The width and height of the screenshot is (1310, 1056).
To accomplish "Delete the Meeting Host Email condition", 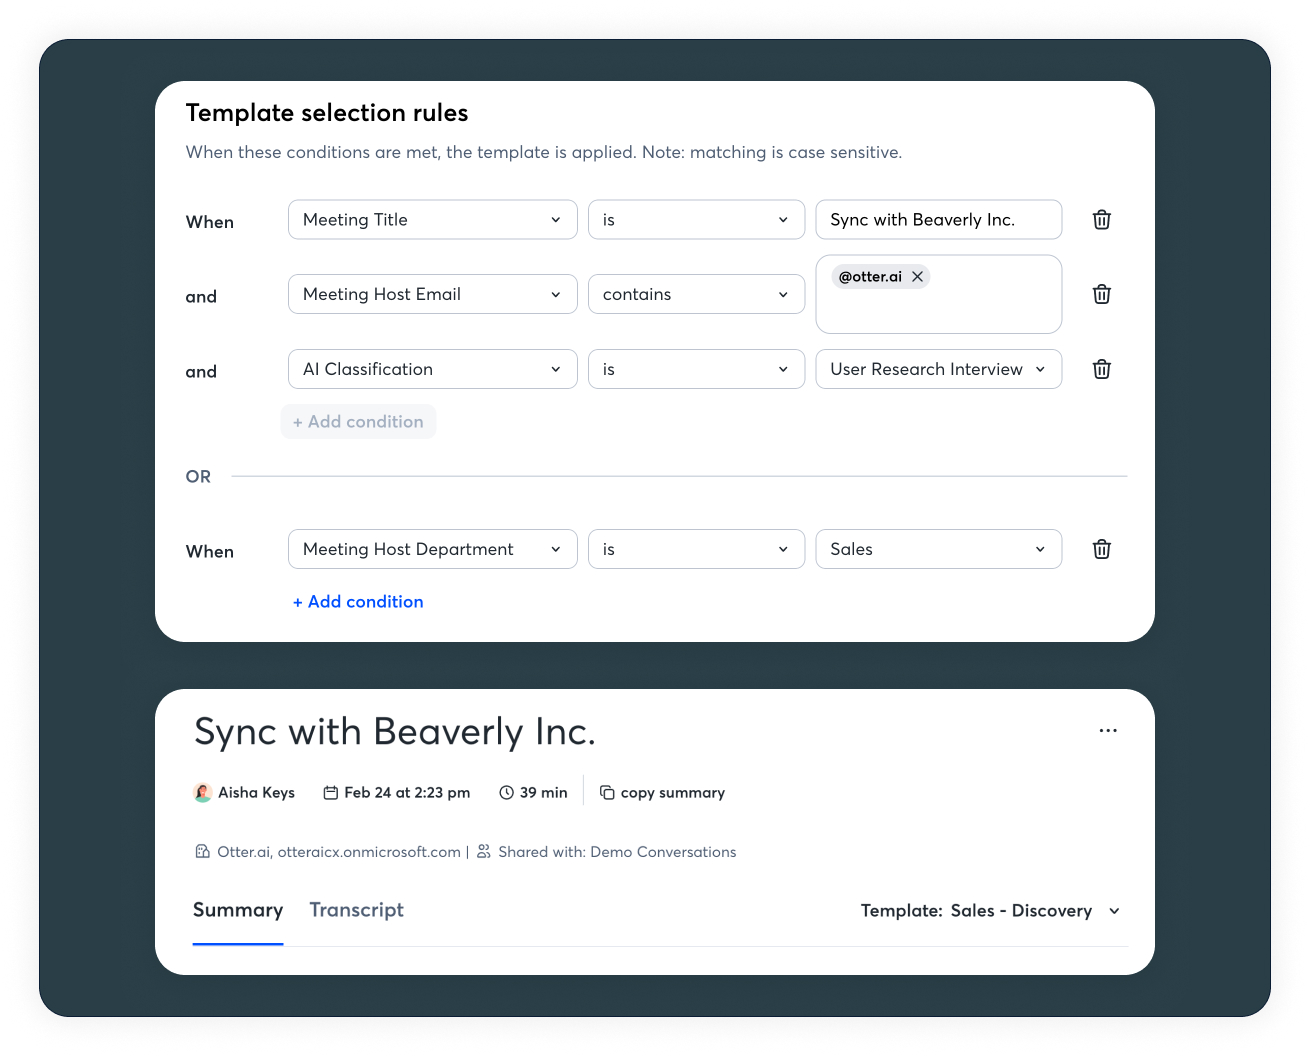I will (1101, 294).
